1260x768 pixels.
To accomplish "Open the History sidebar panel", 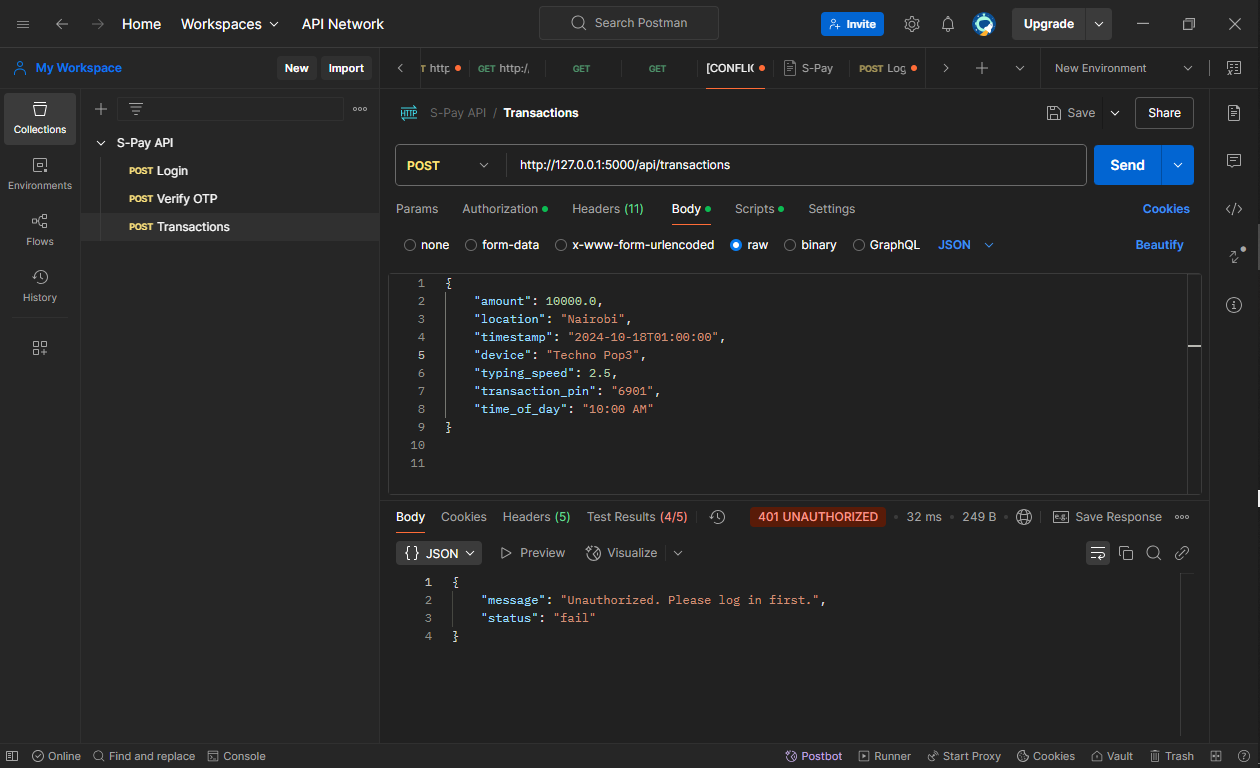I will 40,286.
